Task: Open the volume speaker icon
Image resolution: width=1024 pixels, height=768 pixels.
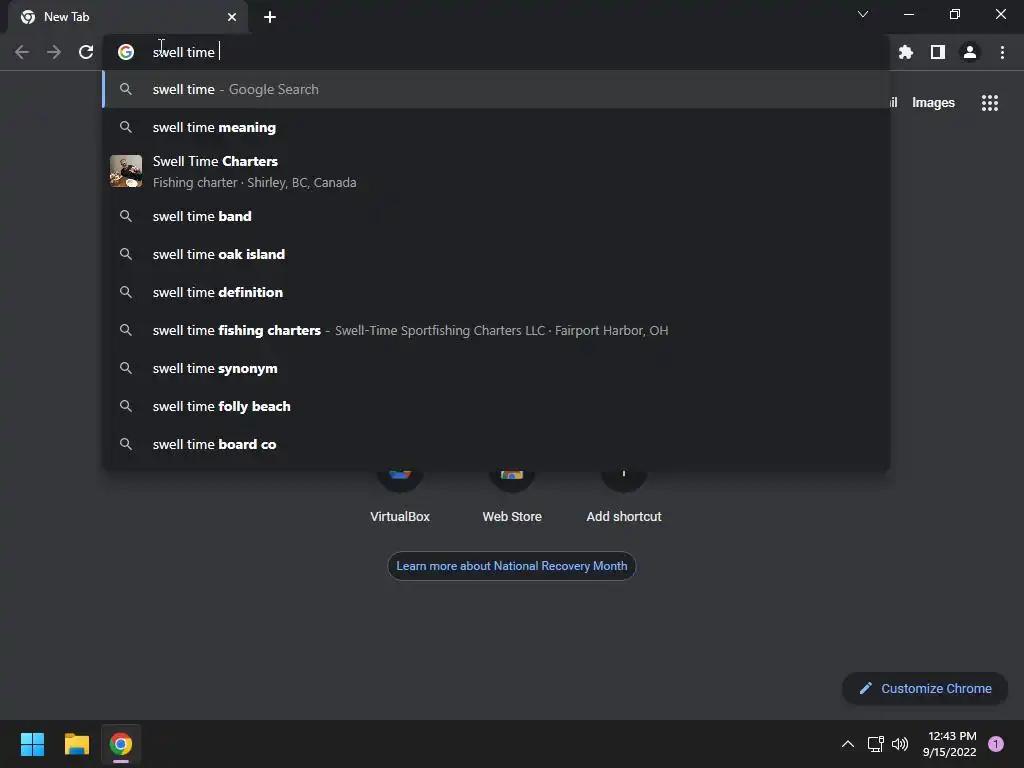Action: pos(900,744)
